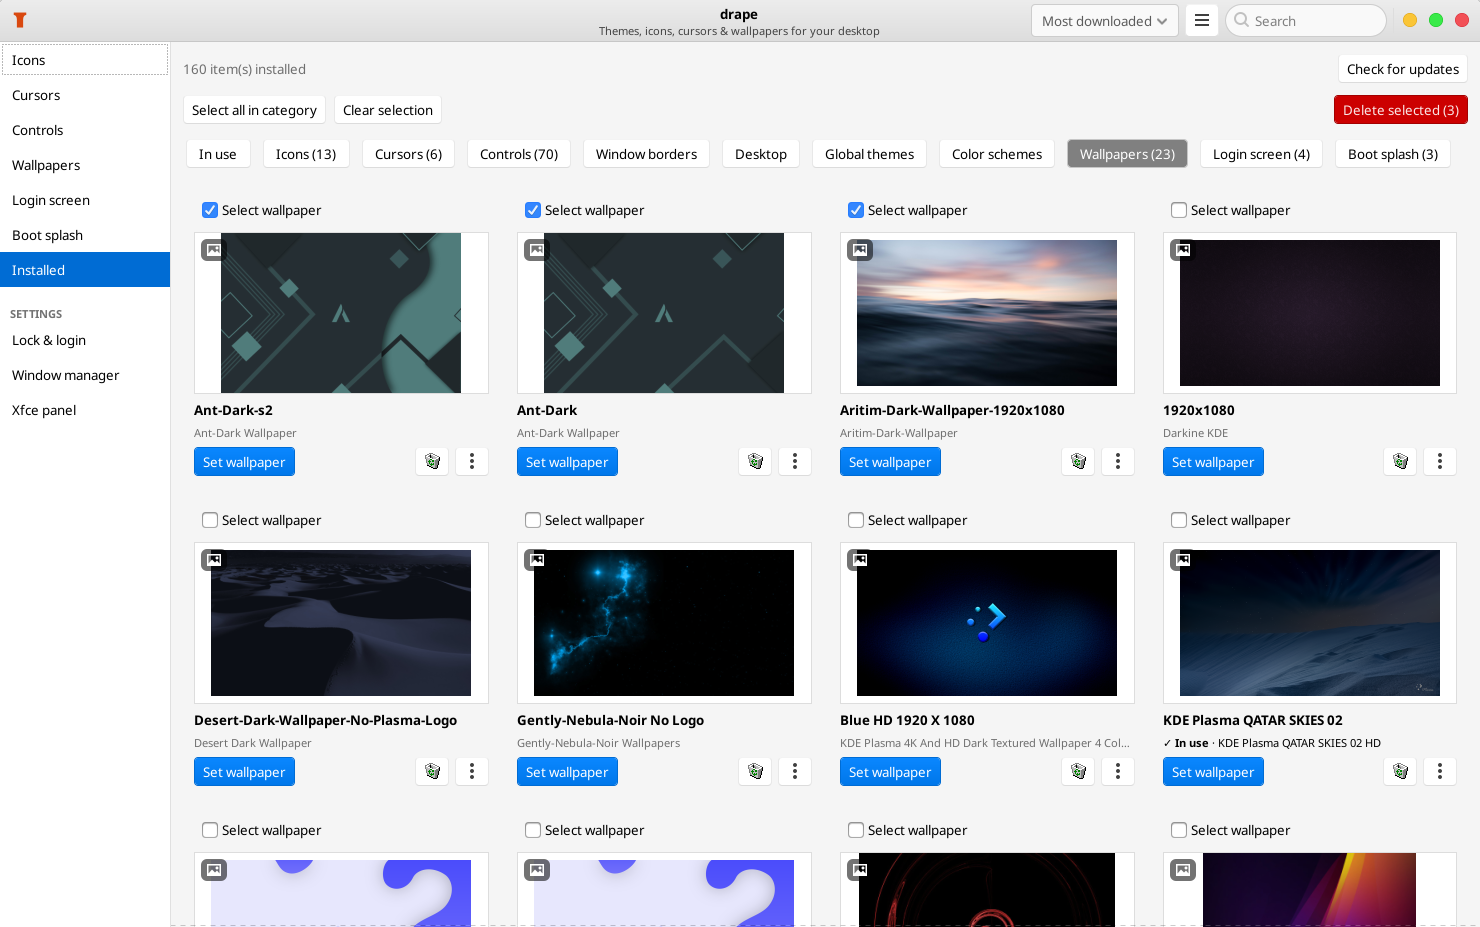Go to Wallpapers in the left sidebar
The height and width of the screenshot is (927, 1480).
[85, 165]
